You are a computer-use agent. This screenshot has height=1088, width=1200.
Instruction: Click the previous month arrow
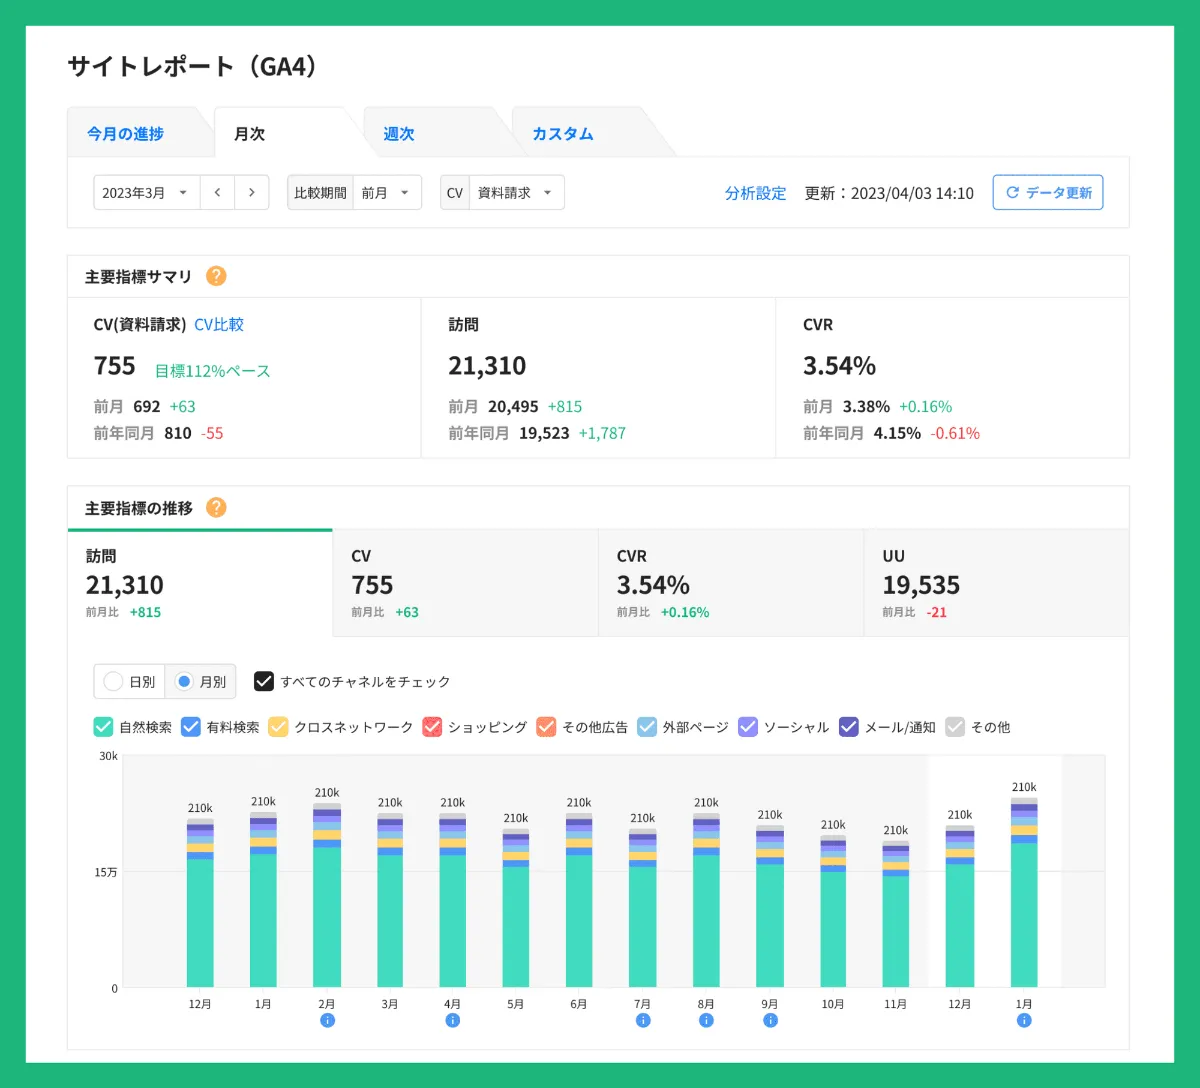tap(217, 192)
